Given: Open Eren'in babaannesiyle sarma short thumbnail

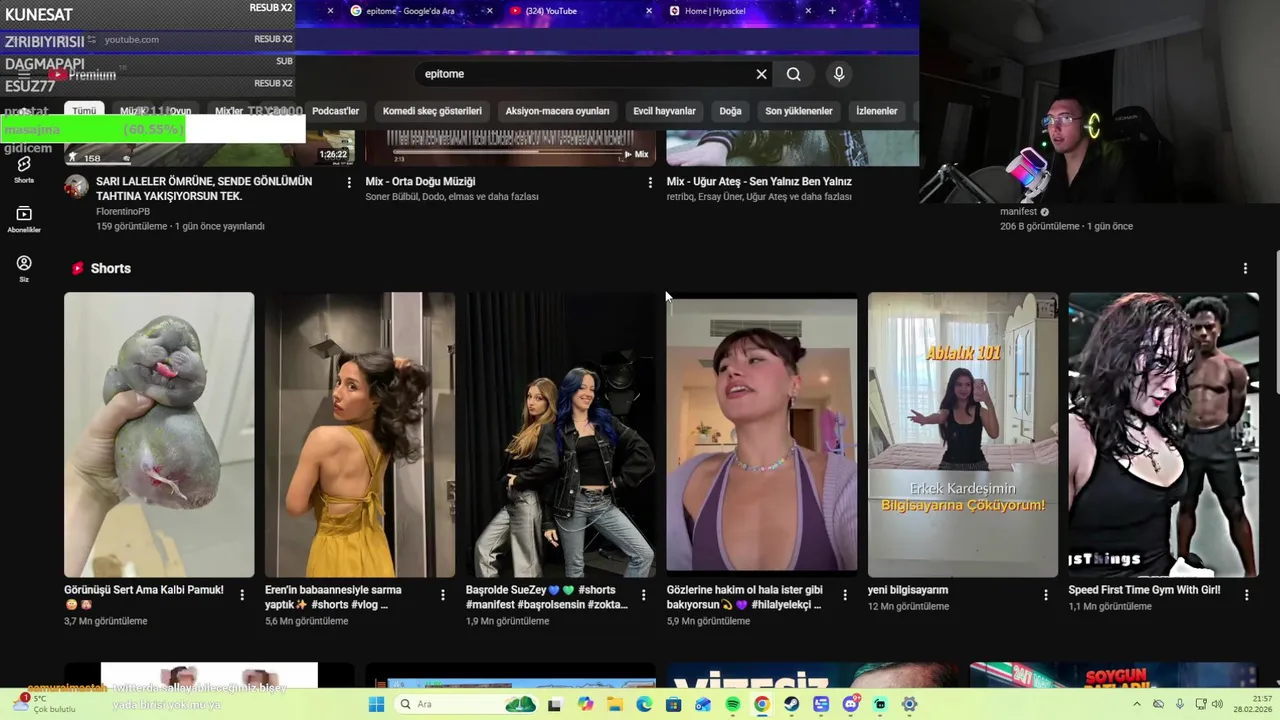Looking at the screenshot, I should 360,434.
